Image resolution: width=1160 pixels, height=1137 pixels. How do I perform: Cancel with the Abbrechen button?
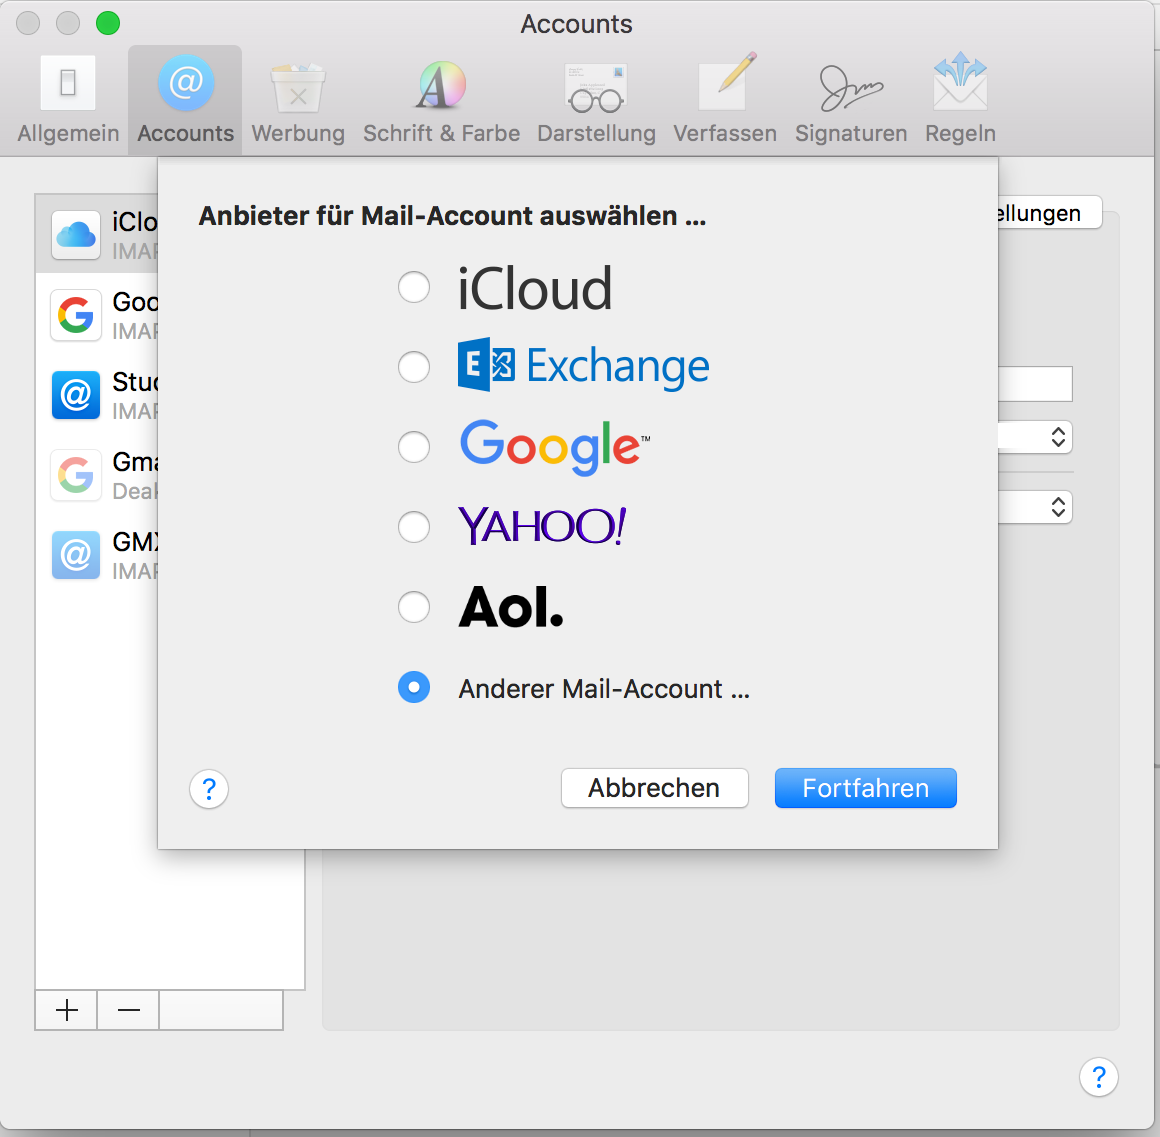pos(654,788)
